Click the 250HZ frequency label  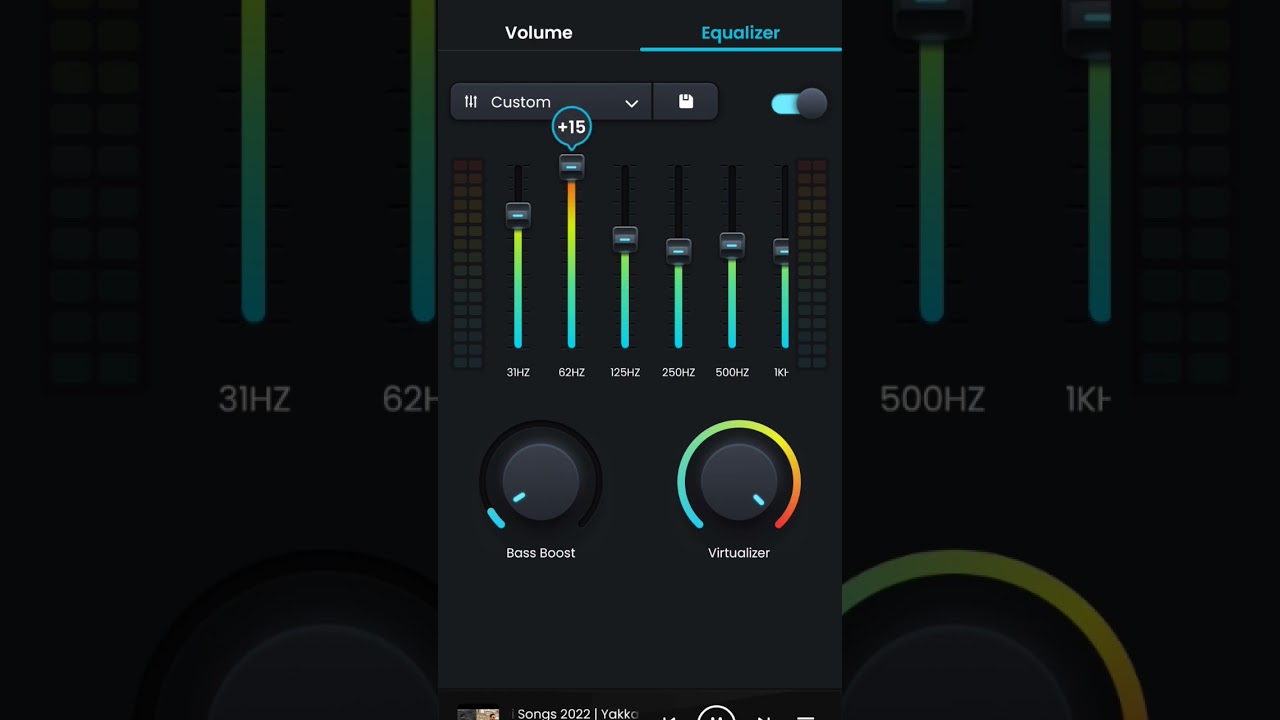click(678, 372)
